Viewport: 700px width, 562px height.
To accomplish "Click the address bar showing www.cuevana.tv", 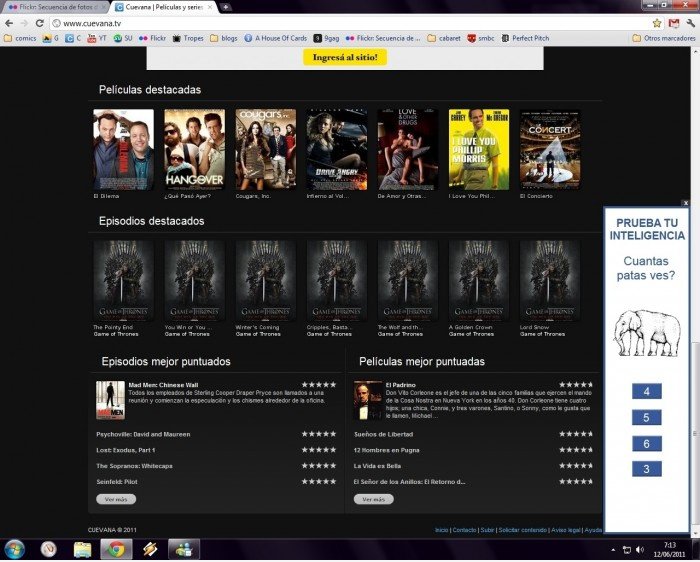I will pyautogui.click(x=350, y=23).
